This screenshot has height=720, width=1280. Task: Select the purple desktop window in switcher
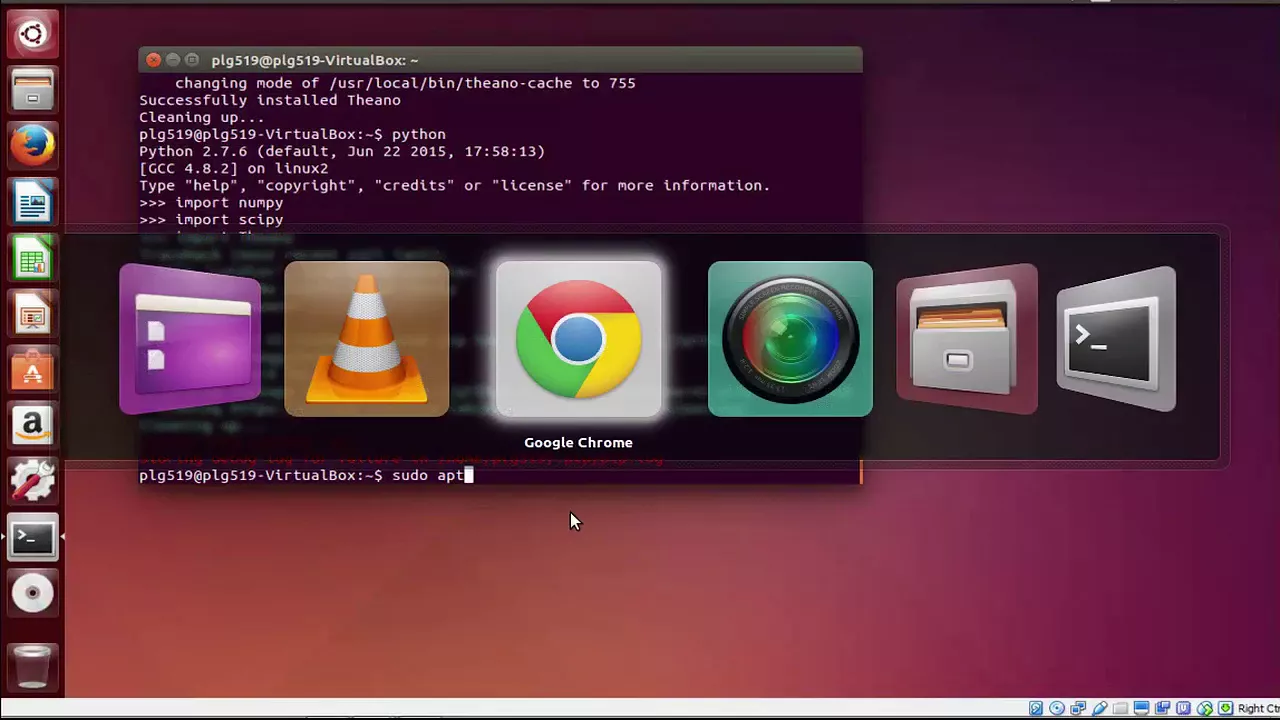[190, 339]
